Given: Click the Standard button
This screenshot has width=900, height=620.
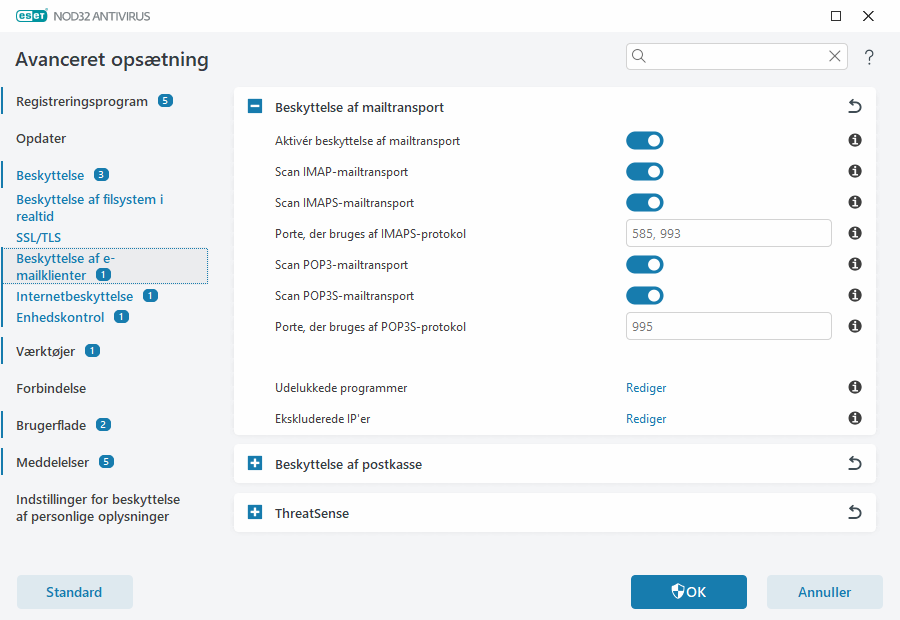Looking at the screenshot, I should point(74,592).
